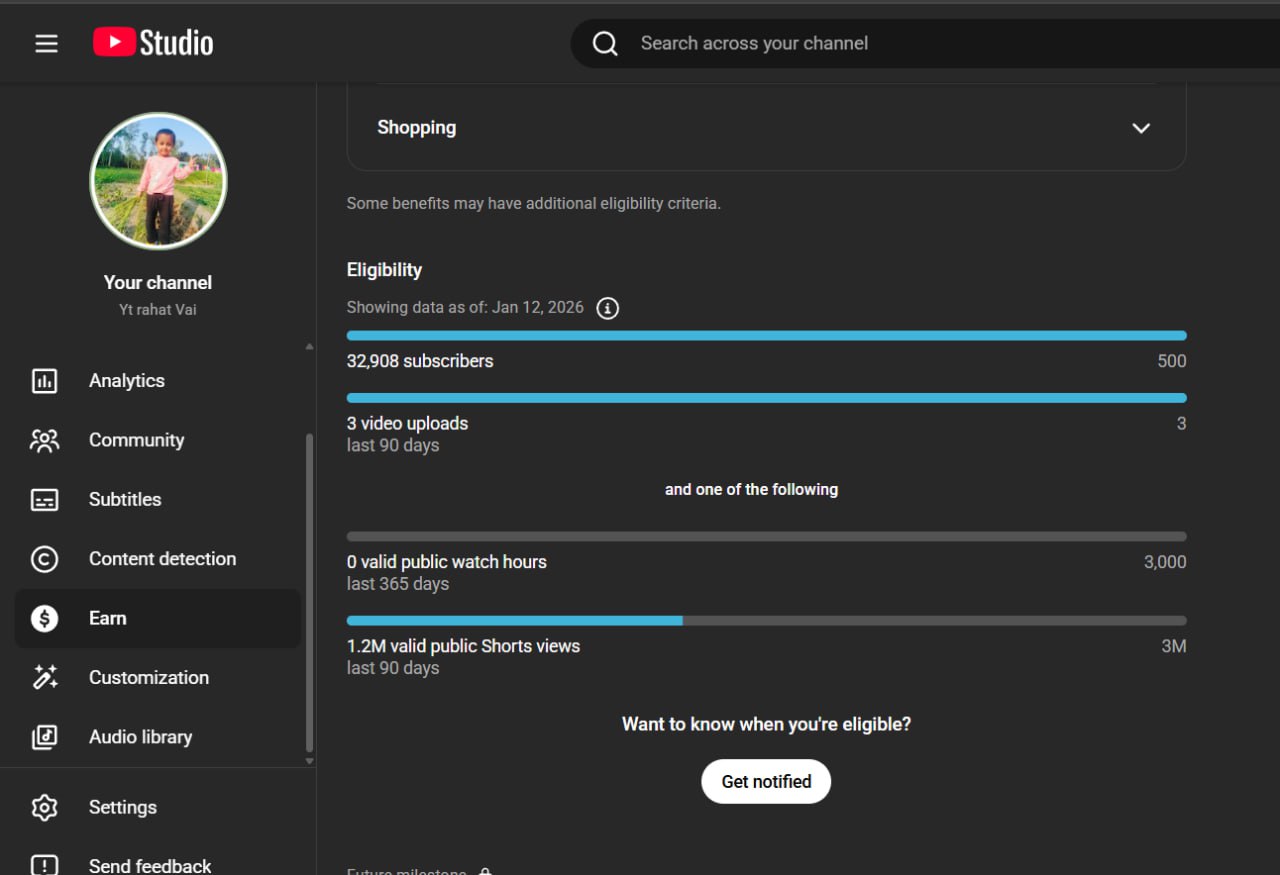Open the hamburger navigation menu
The image size is (1280, 875).
[46, 44]
